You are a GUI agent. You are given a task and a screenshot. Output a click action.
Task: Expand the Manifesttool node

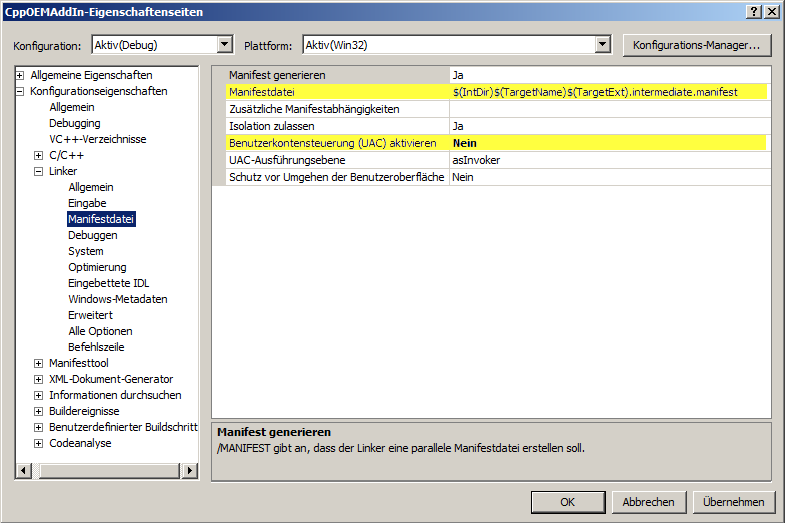[x=39, y=363]
